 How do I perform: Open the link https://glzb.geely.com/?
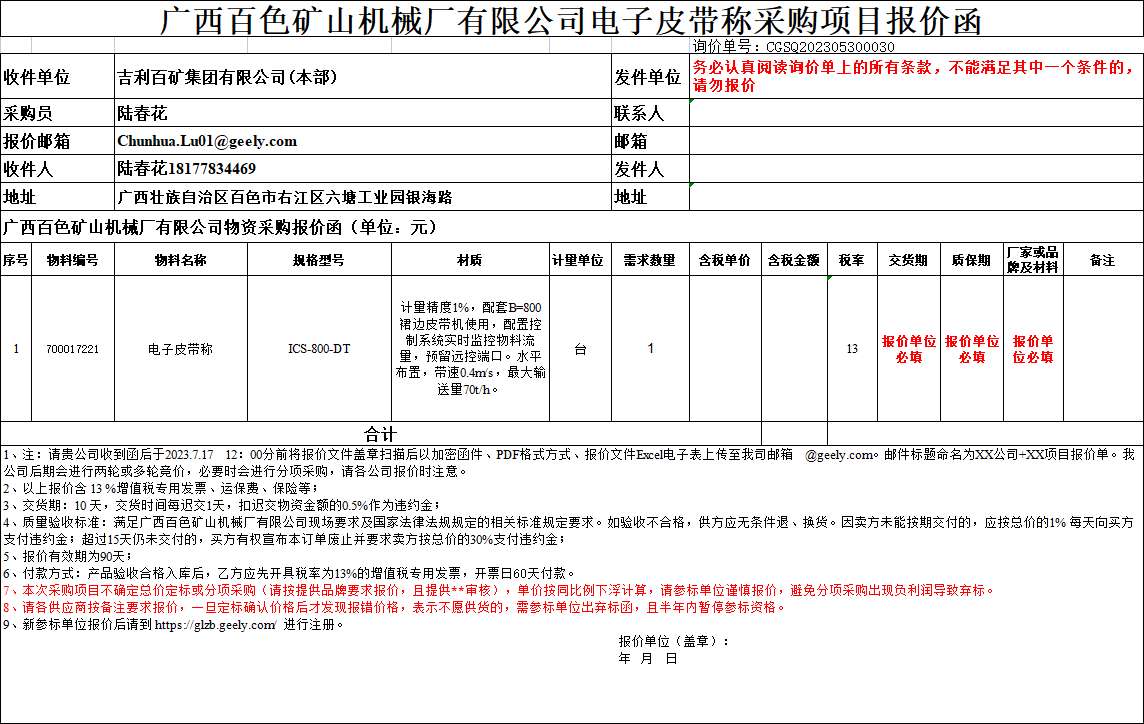pos(215,625)
